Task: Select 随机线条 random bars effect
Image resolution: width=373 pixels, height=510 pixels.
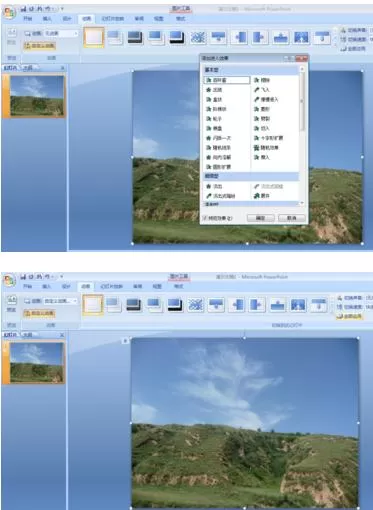Action: pyautogui.click(x=219, y=148)
